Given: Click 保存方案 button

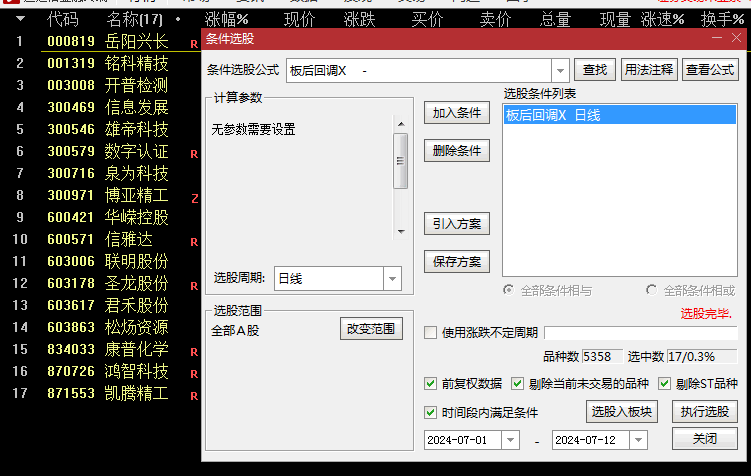Looking at the screenshot, I should [456, 261].
